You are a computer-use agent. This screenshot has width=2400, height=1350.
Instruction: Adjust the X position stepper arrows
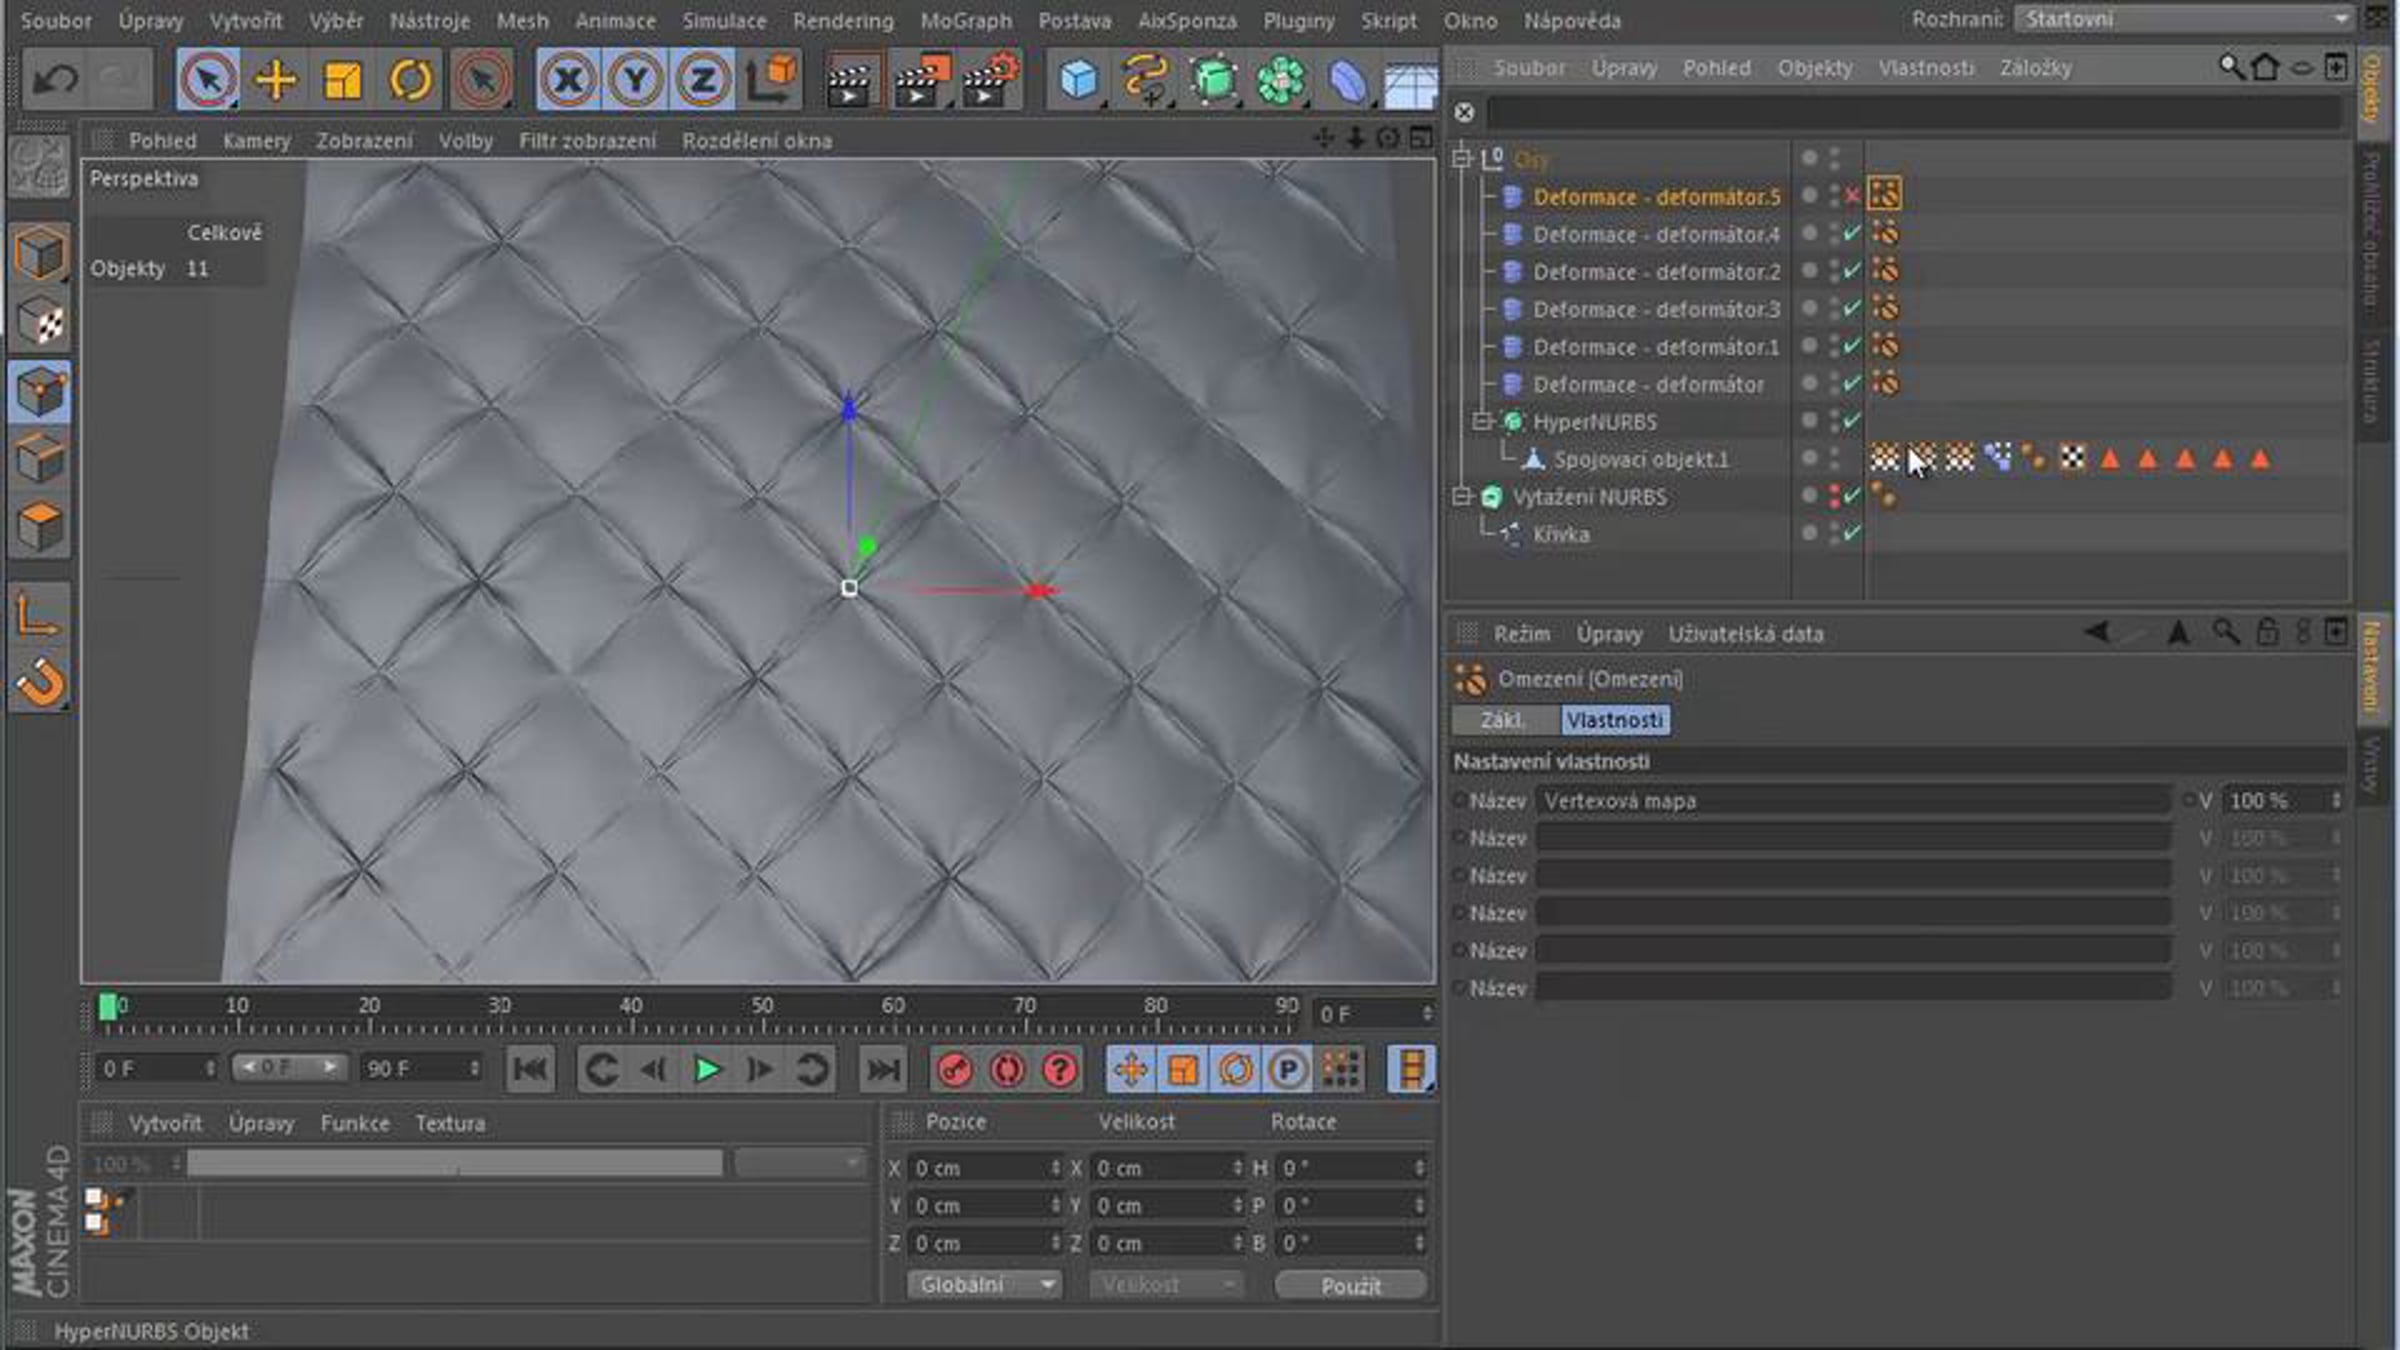tap(1055, 1168)
